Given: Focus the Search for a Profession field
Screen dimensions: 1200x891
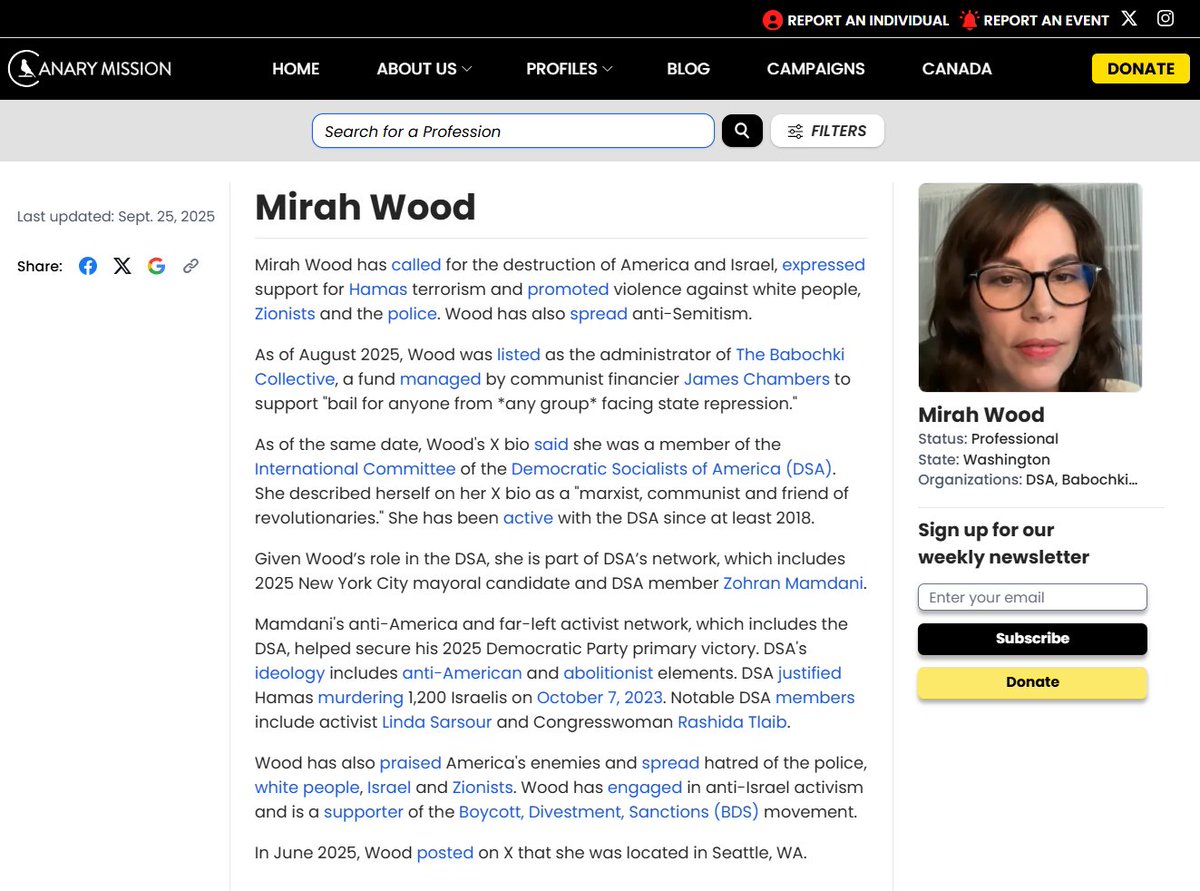Looking at the screenshot, I should pyautogui.click(x=513, y=131).
